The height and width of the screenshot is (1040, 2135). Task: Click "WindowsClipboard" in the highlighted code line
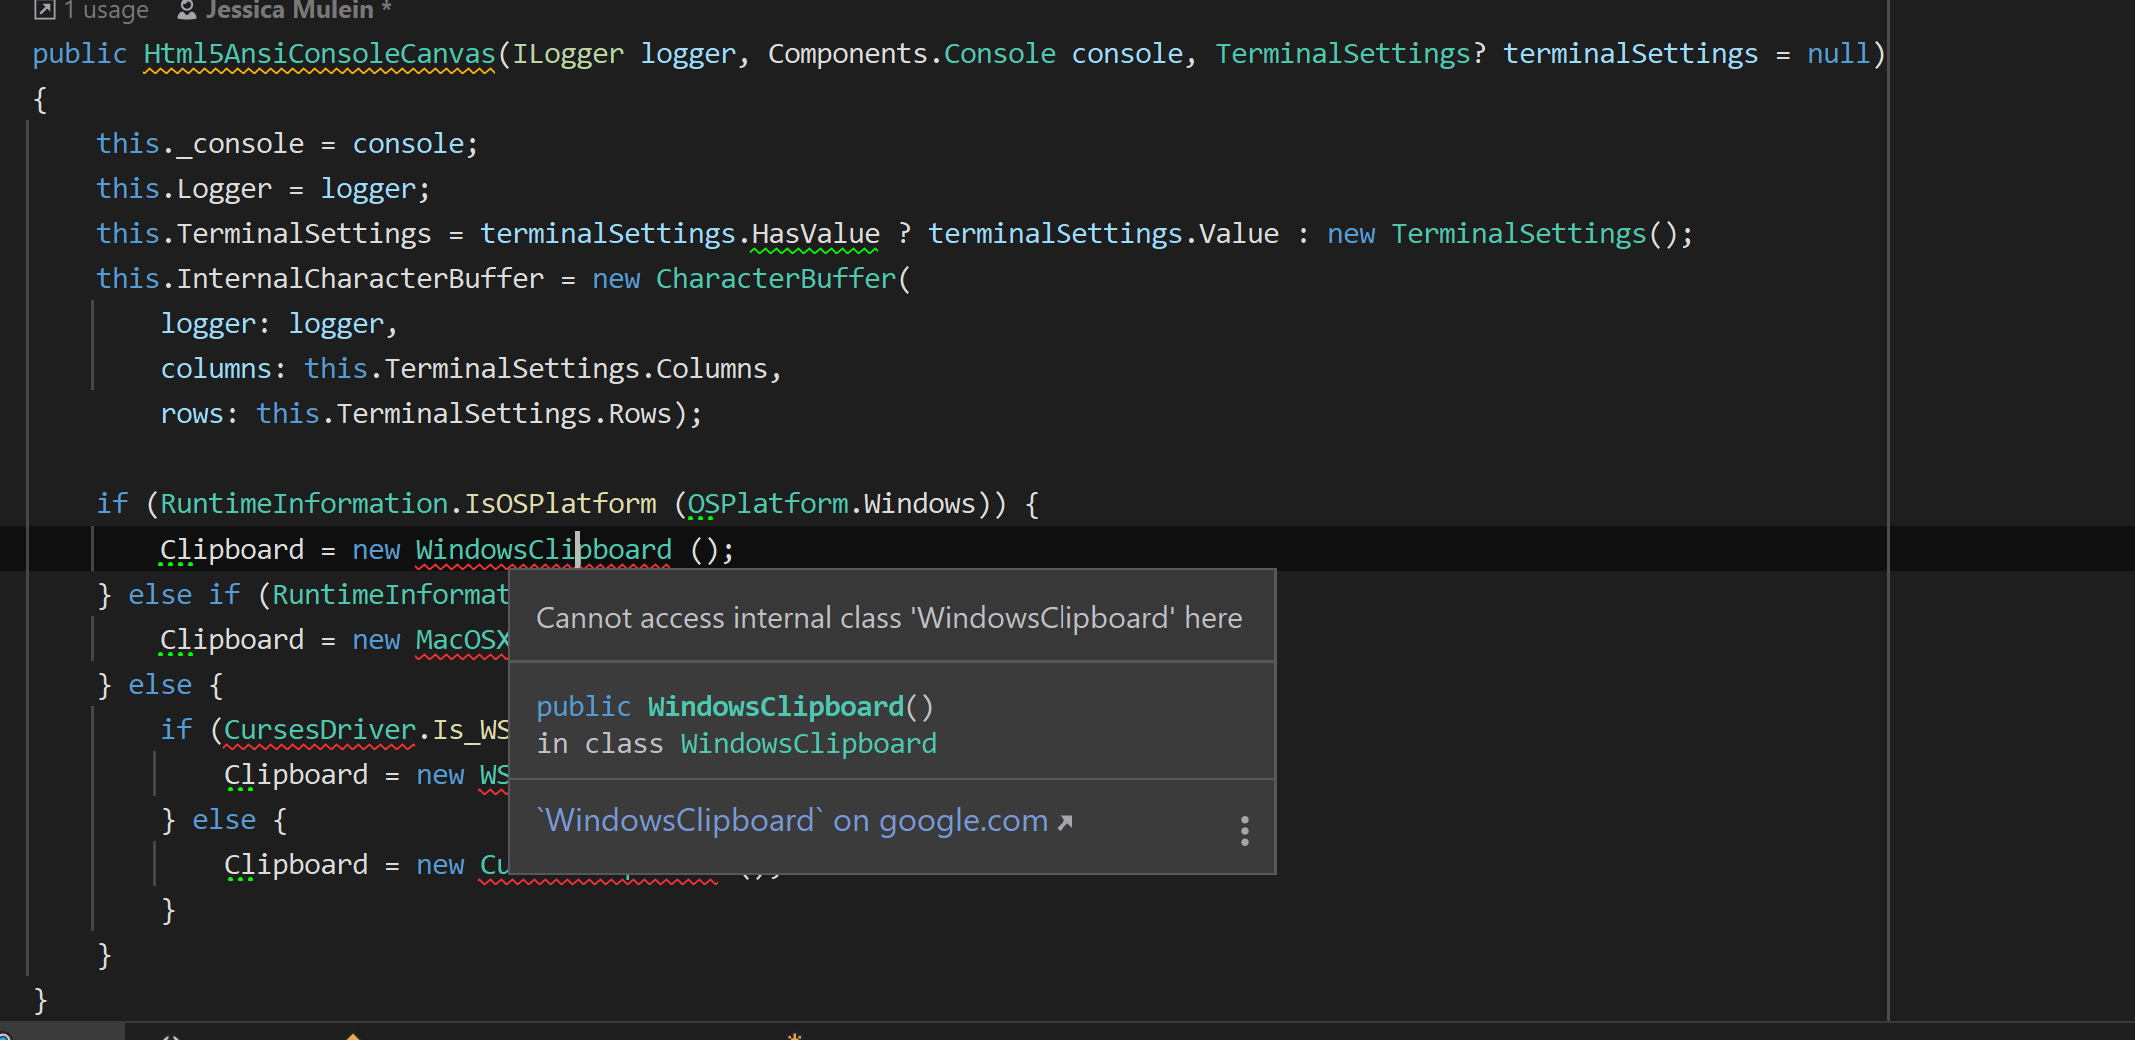[x=544, y=550]
